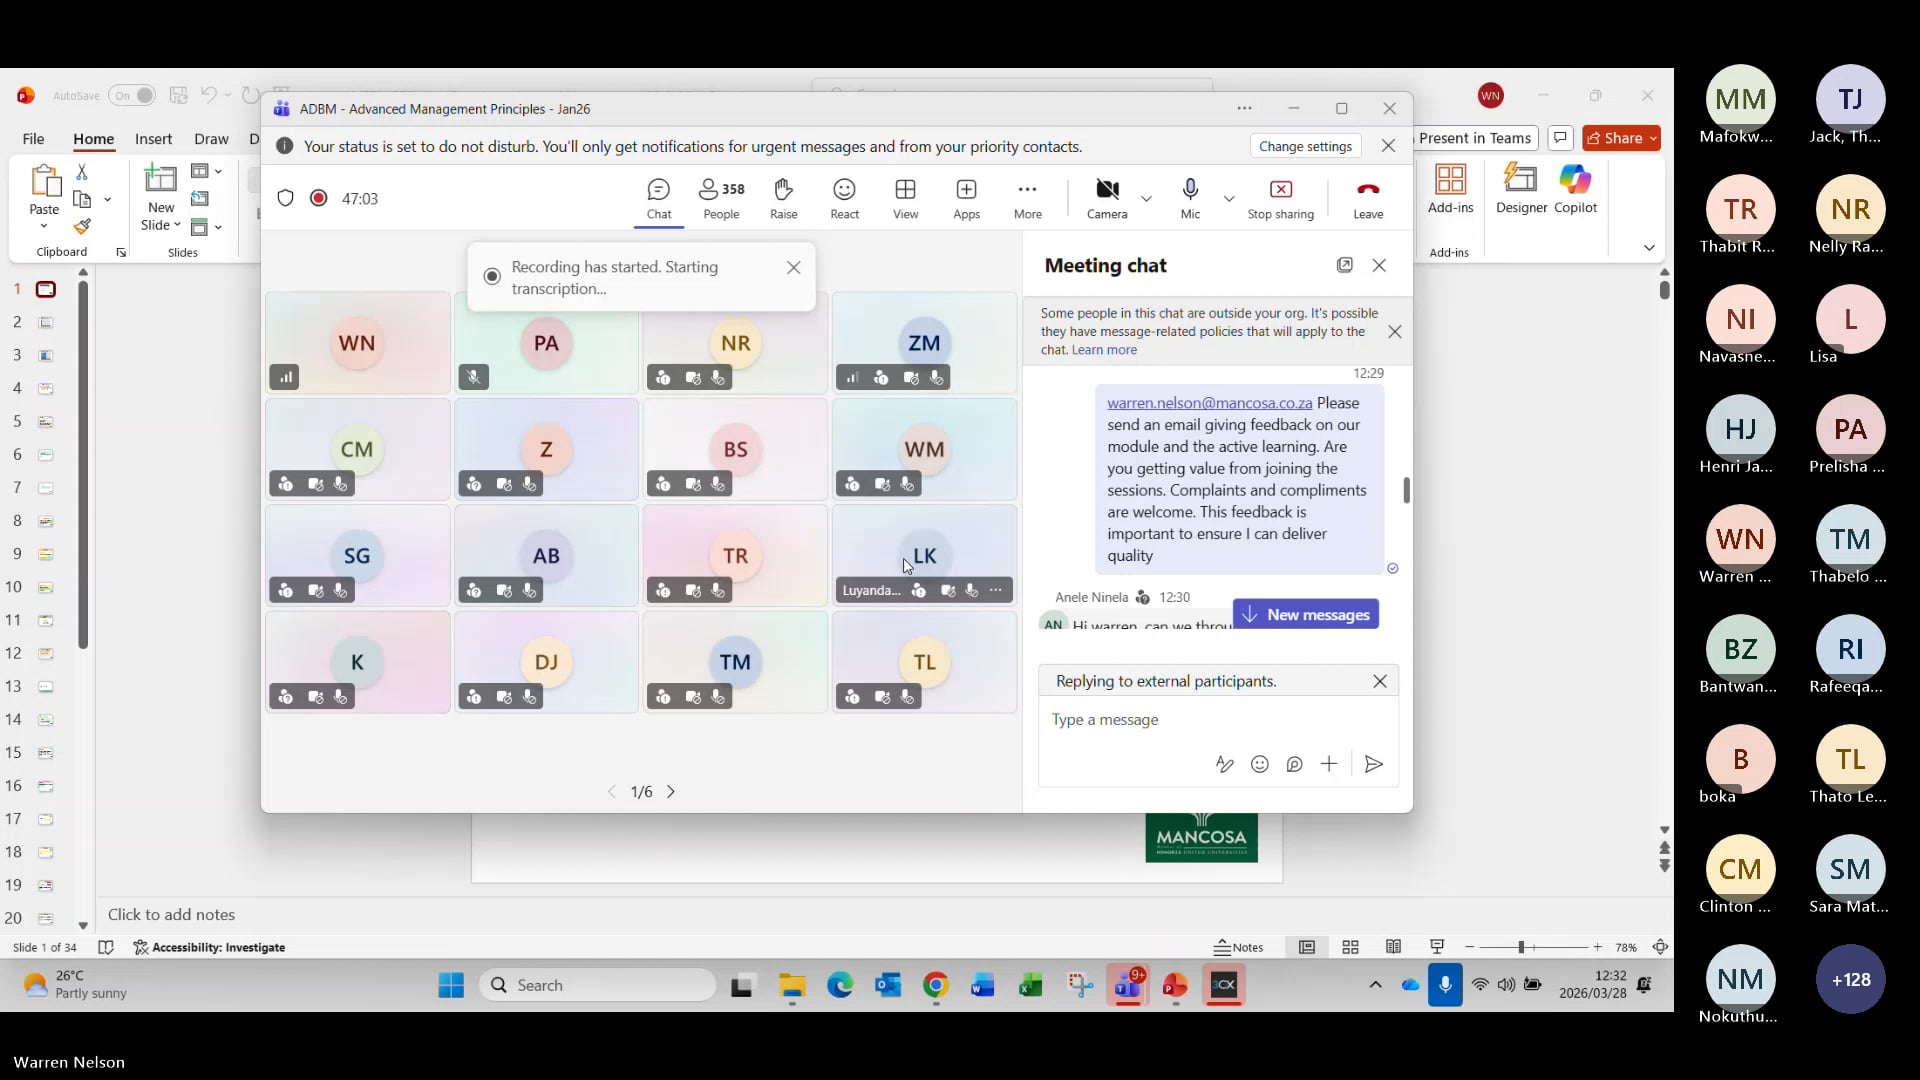Screen dimensions: 1920x1080
Task: Open Microsoft Teams from the taskbar
Action: [1127, 986]
